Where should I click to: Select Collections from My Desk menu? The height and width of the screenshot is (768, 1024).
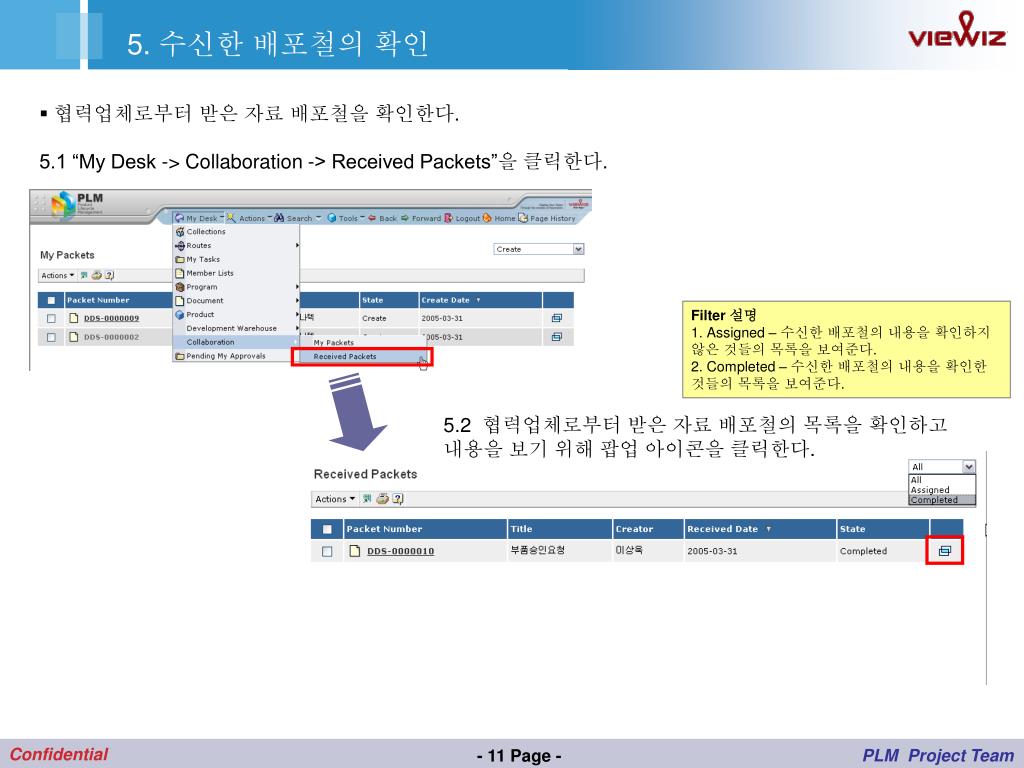click(x=236, y=232)
